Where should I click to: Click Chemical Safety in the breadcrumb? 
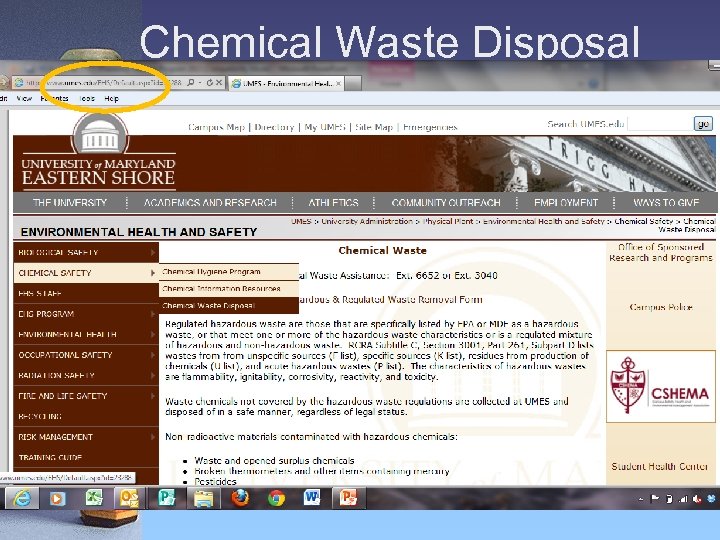point(644,221)
